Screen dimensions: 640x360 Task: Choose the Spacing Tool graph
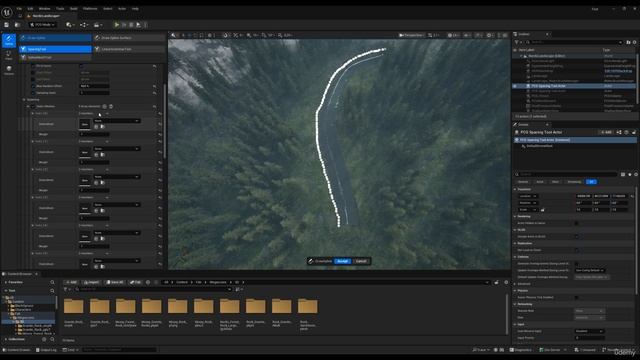point(55,49)
